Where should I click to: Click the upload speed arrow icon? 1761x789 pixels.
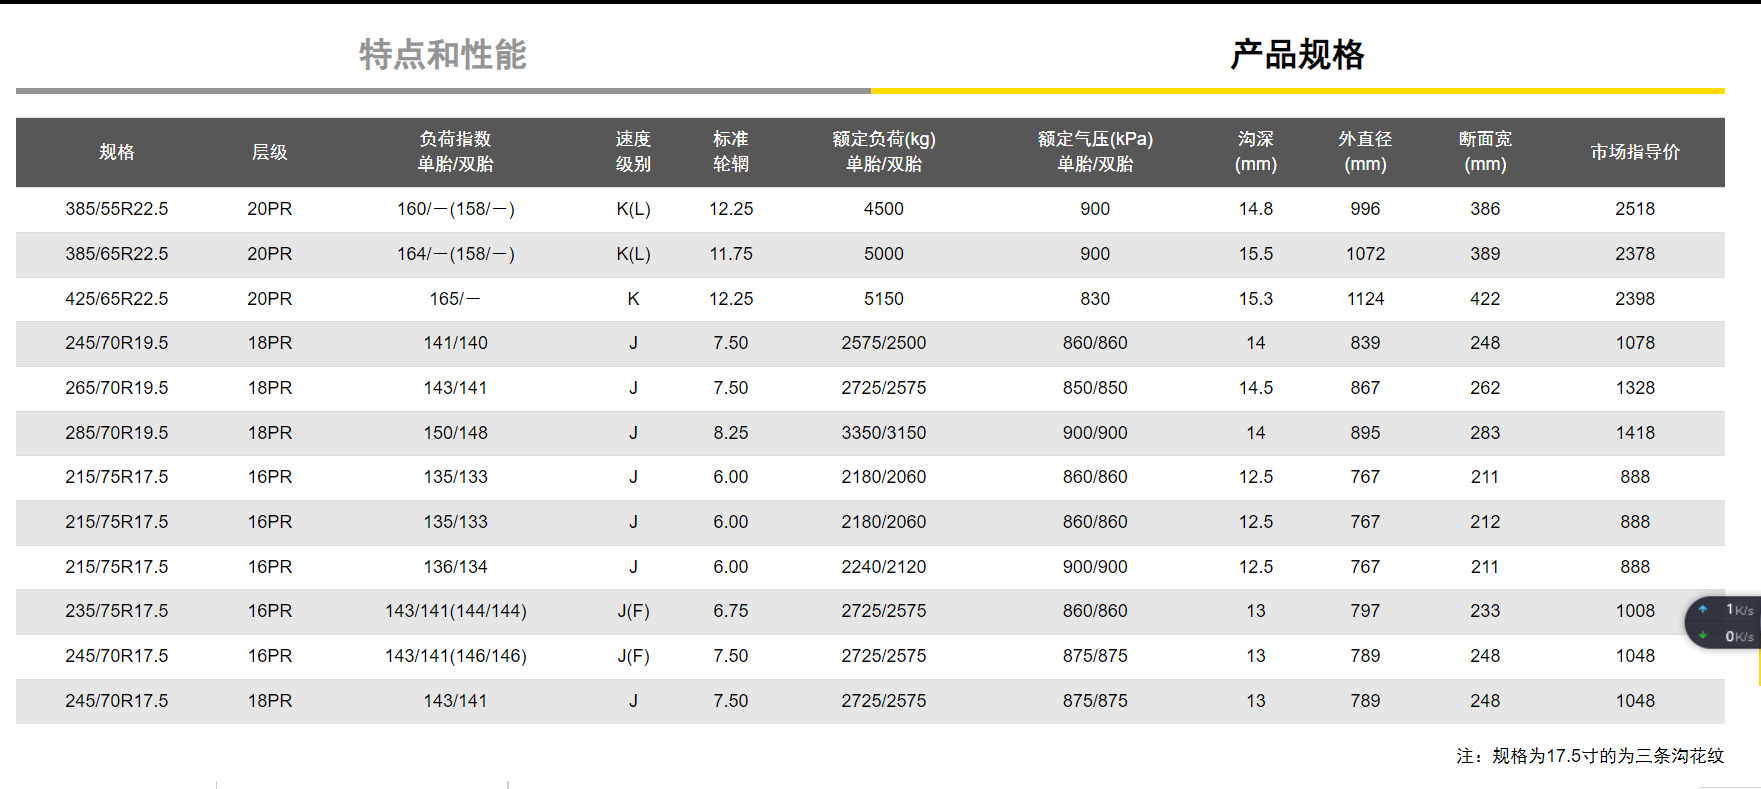coord(1703,609)
